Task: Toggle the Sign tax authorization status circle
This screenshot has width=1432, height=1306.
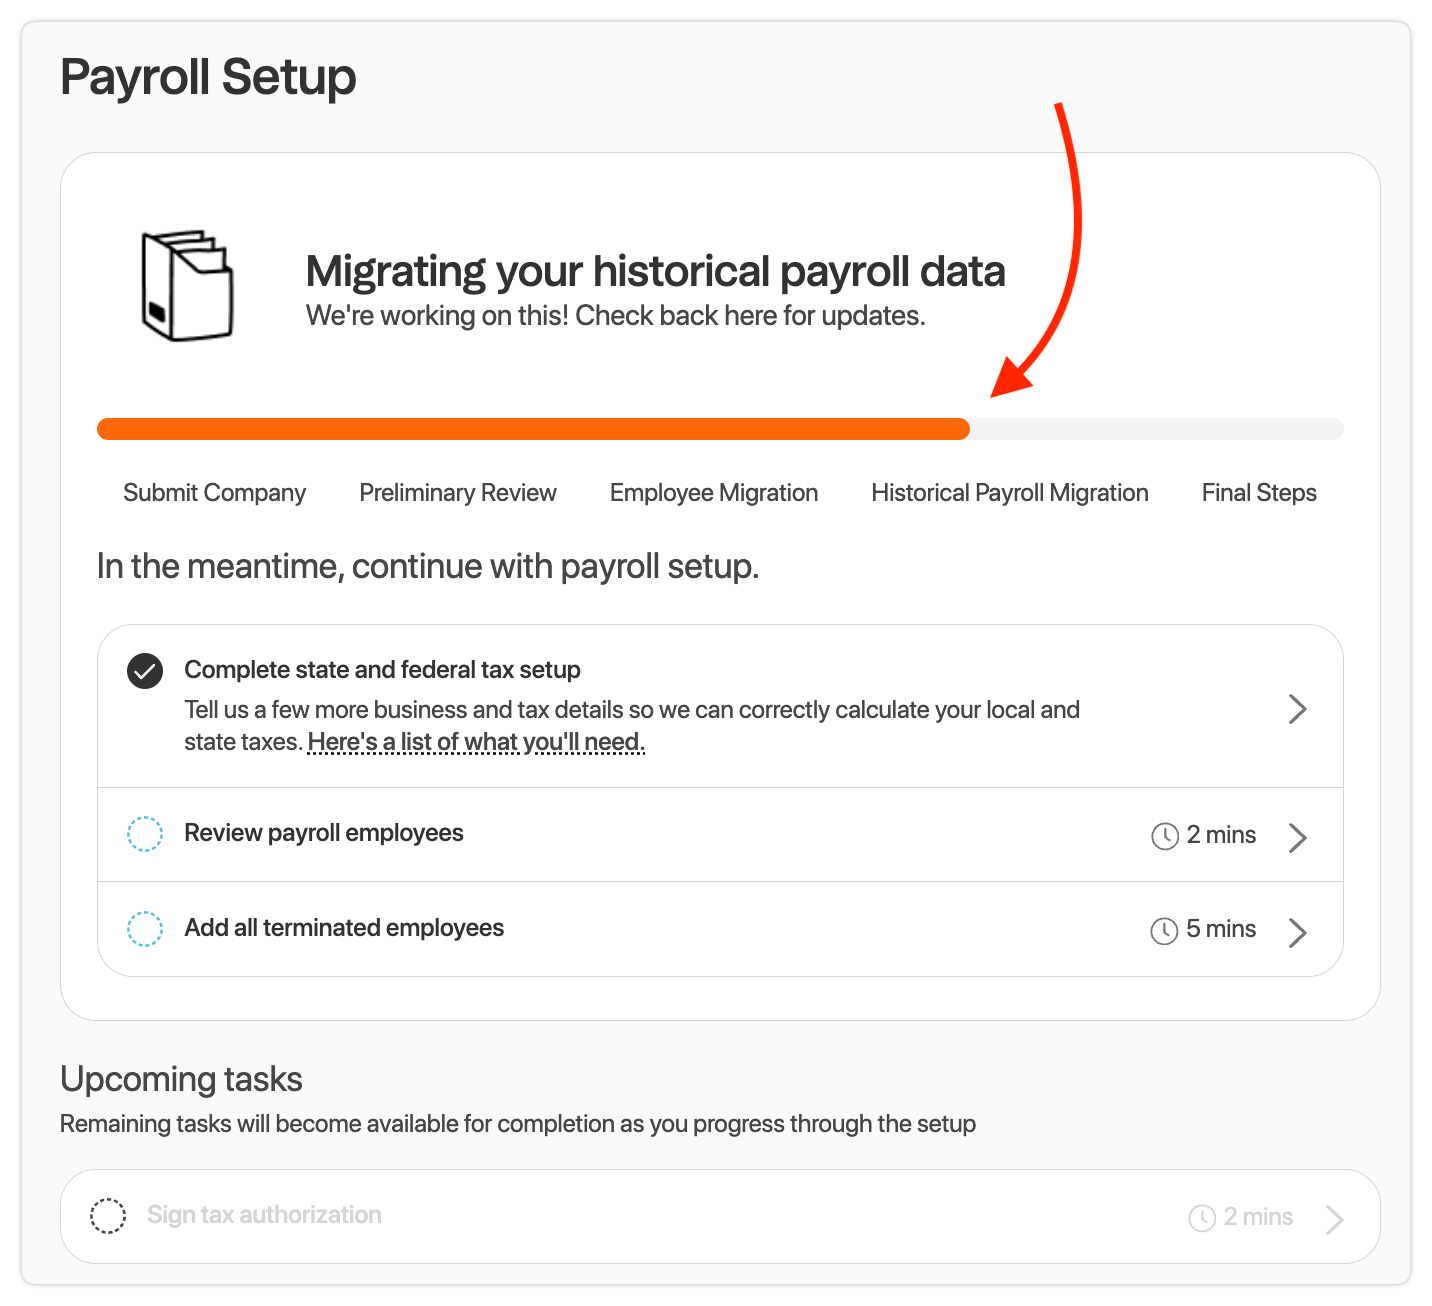Action: tap(108, 1216)
